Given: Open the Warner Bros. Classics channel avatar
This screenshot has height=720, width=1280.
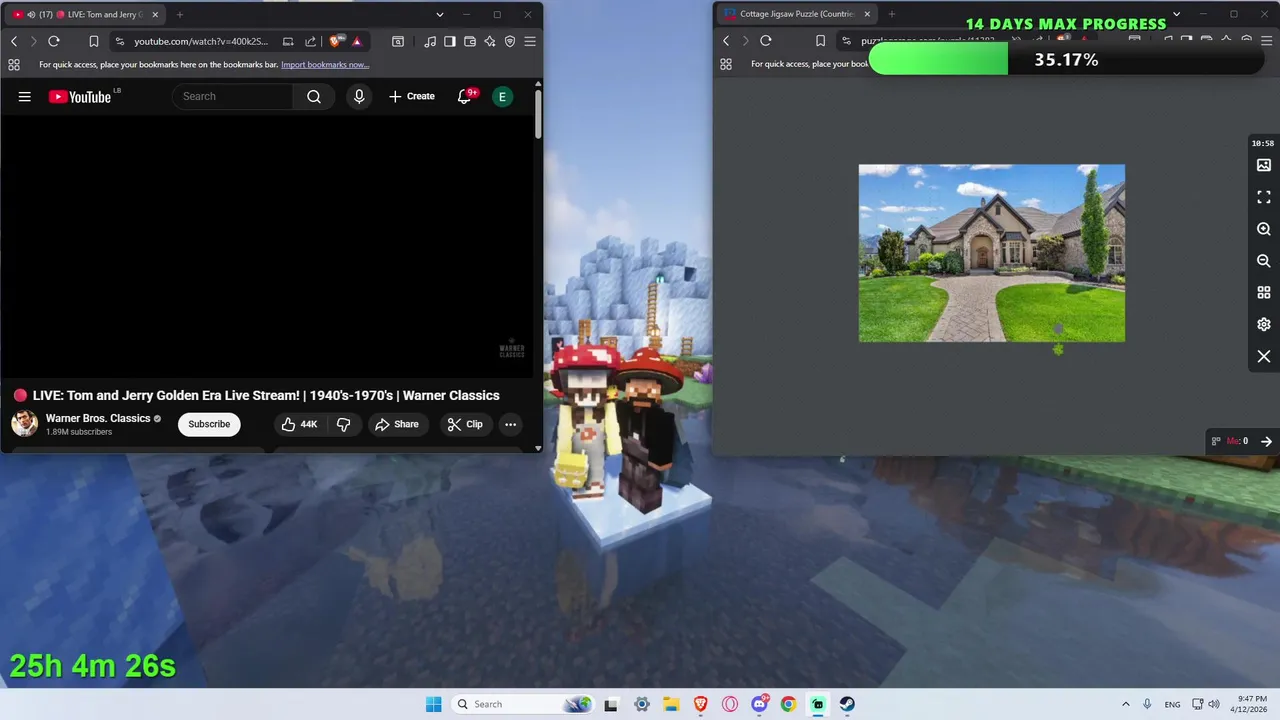Looking at the screenshot, I should coord(25,424).
